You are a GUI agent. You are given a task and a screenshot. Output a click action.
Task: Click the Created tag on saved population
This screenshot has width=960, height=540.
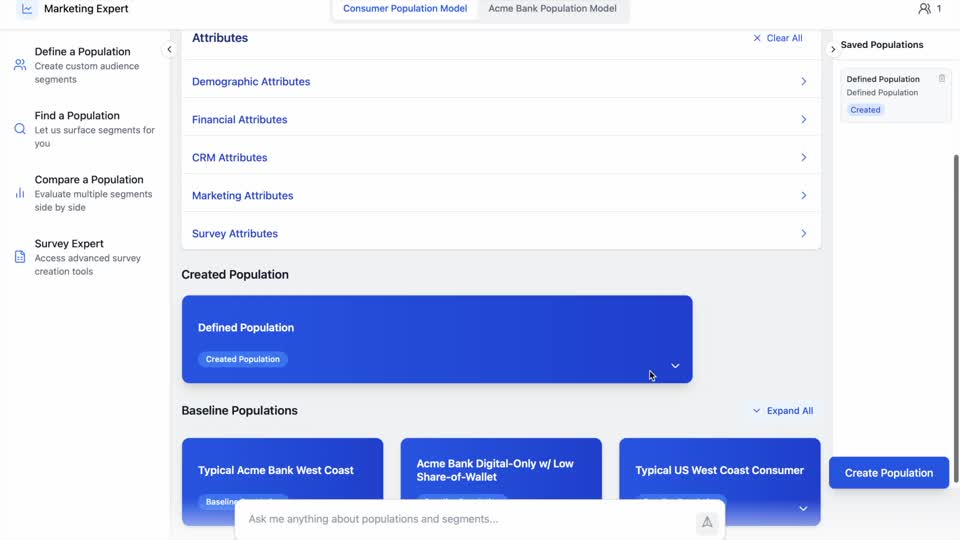pos(865,110)
